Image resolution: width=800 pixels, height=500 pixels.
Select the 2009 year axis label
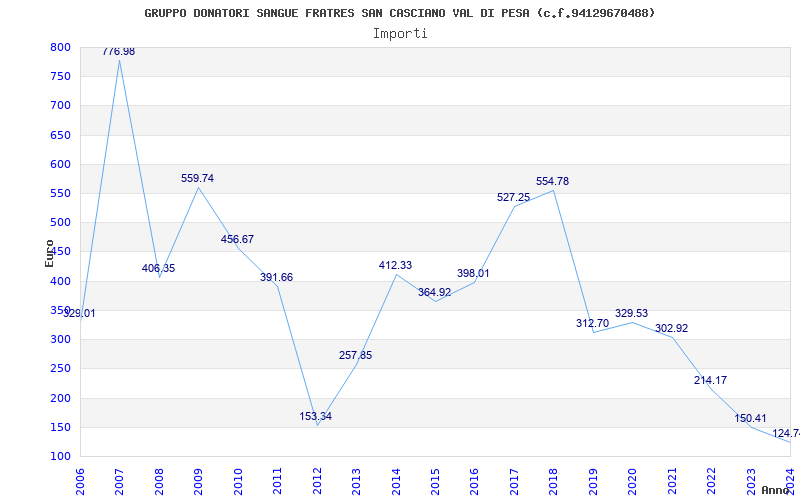(198, 481)
